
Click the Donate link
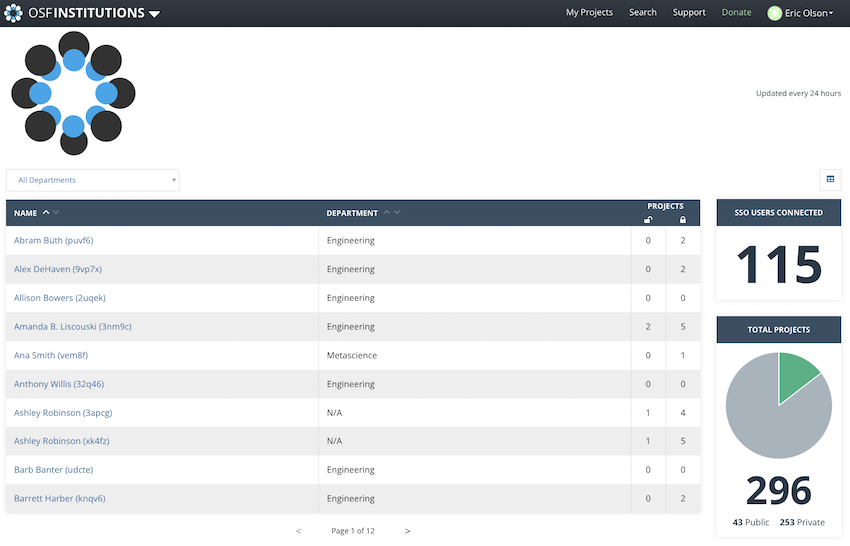[x=736, y=13]
